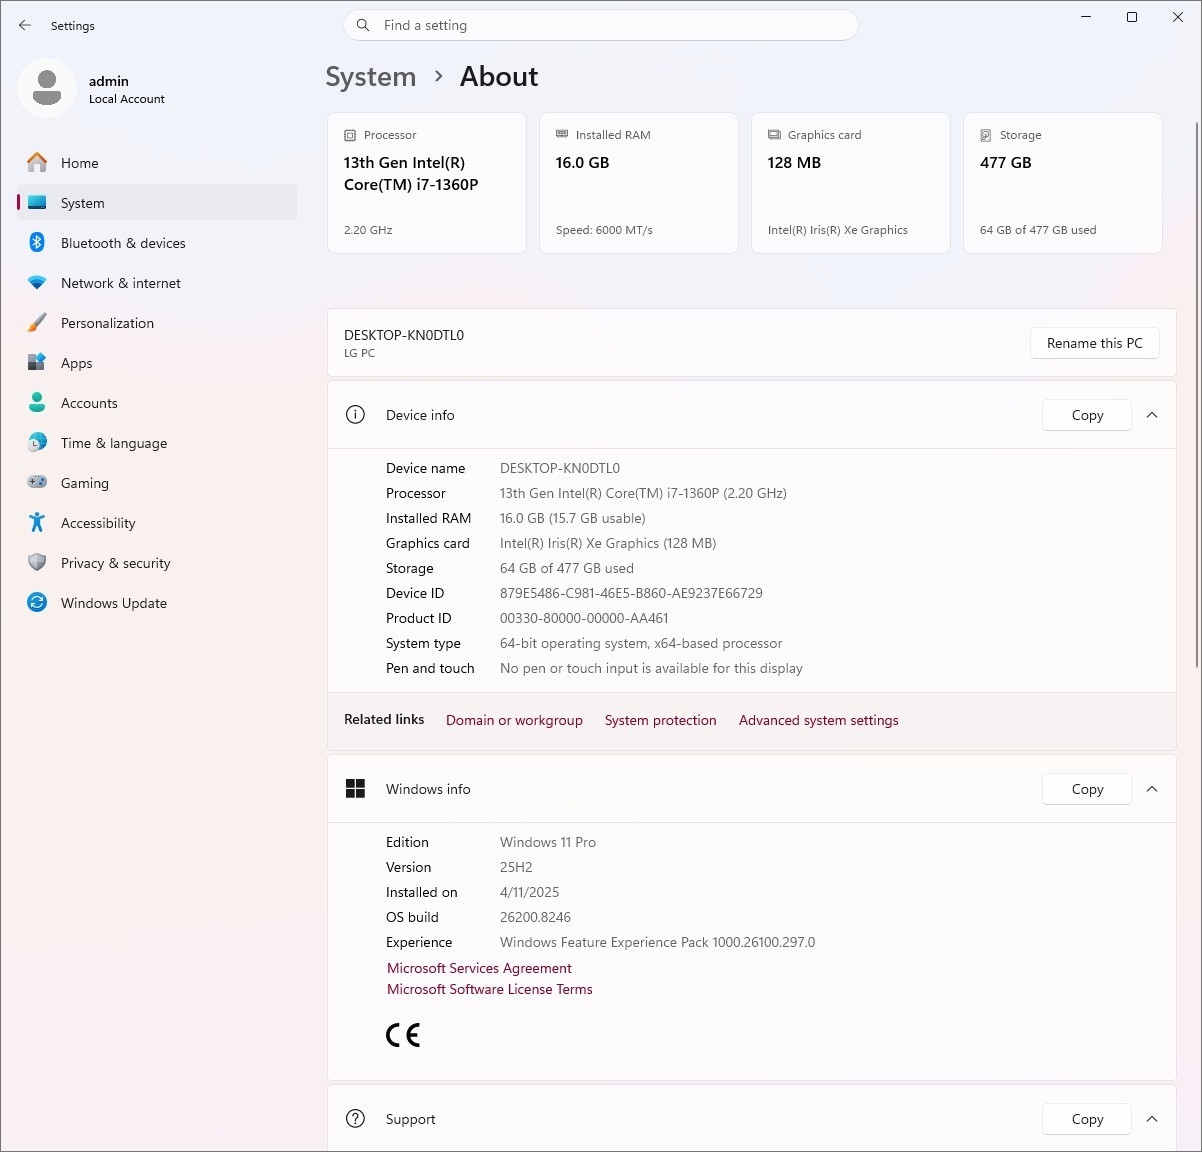Image resolution: width=1202 pixels, height=1152 pixels.
Task: Click the Find a setting search box
Action: 600,25
